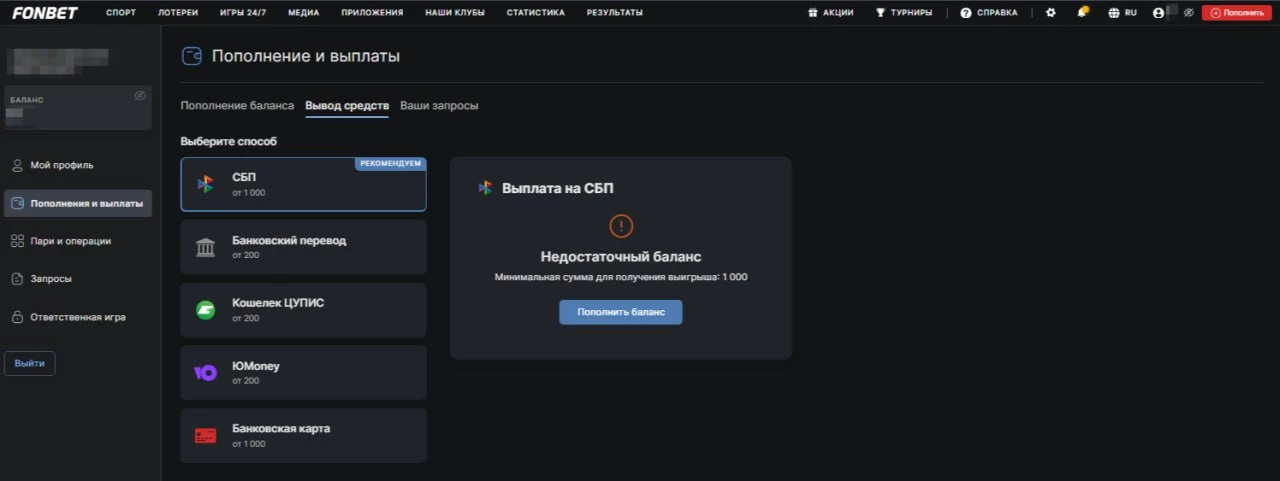This screenshot has width=1280, height=481.
Task: Open RU language selector
Action: [1123, 13]
